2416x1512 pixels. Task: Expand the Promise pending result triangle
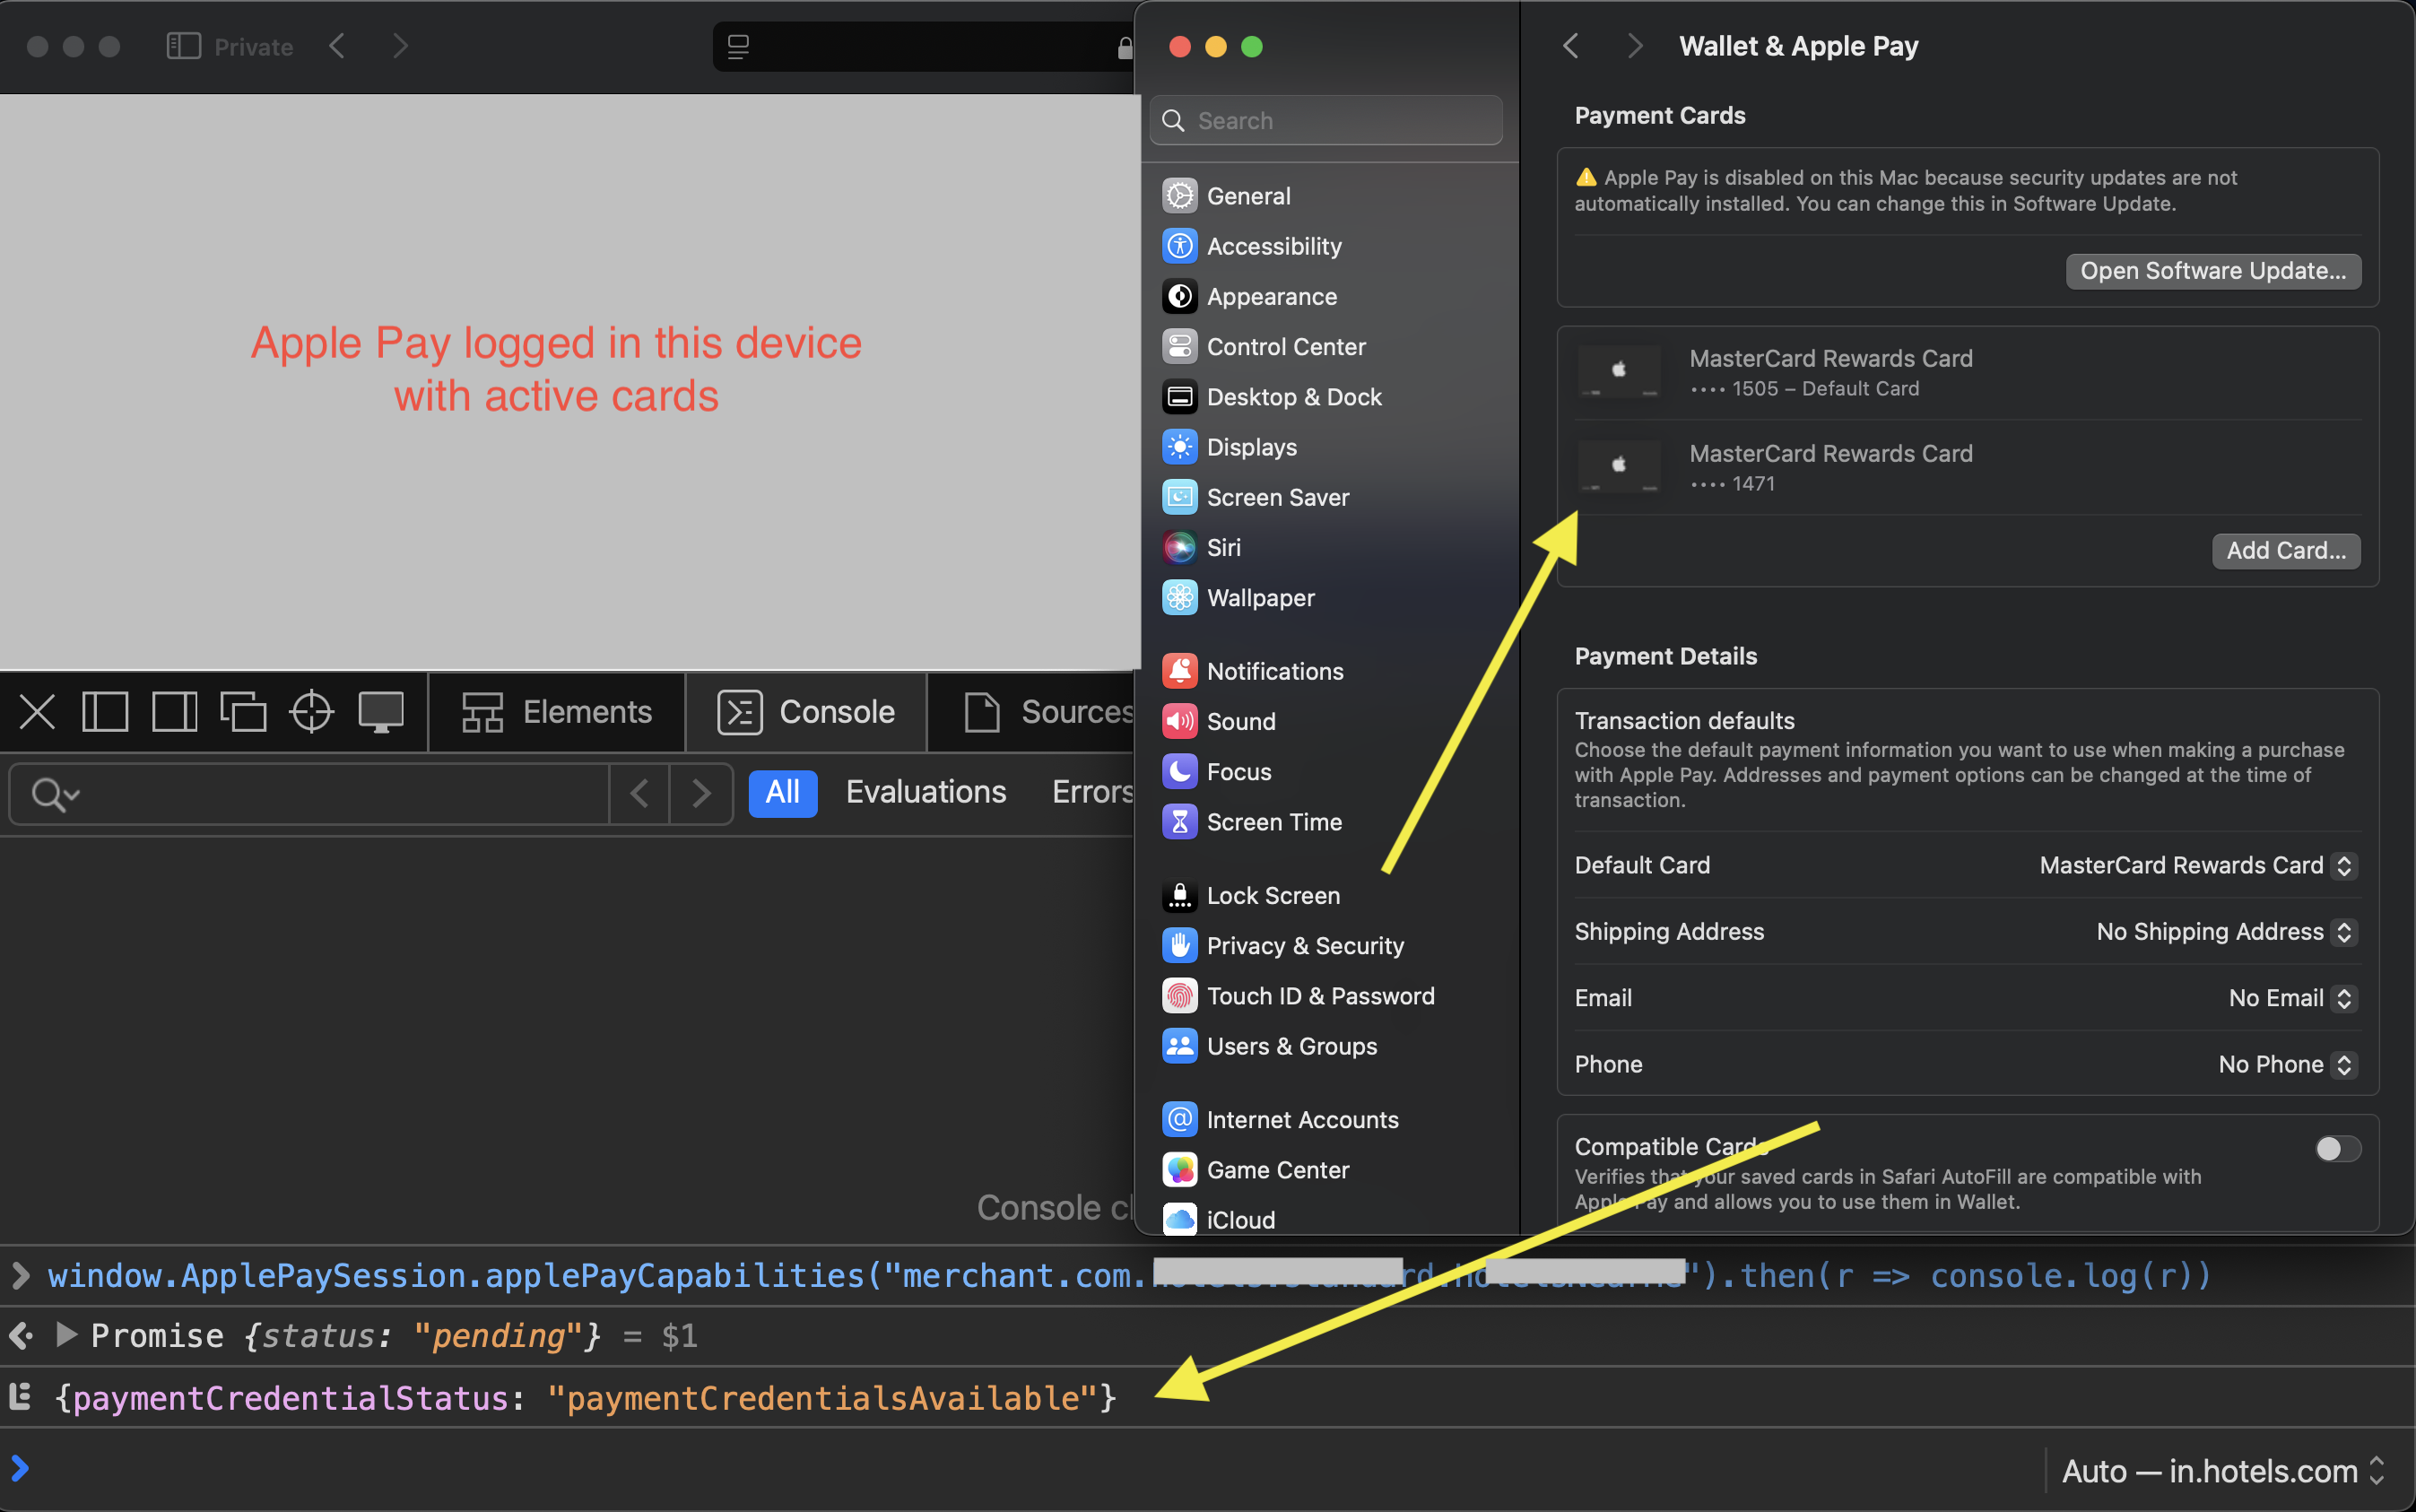click(66, 1335)
